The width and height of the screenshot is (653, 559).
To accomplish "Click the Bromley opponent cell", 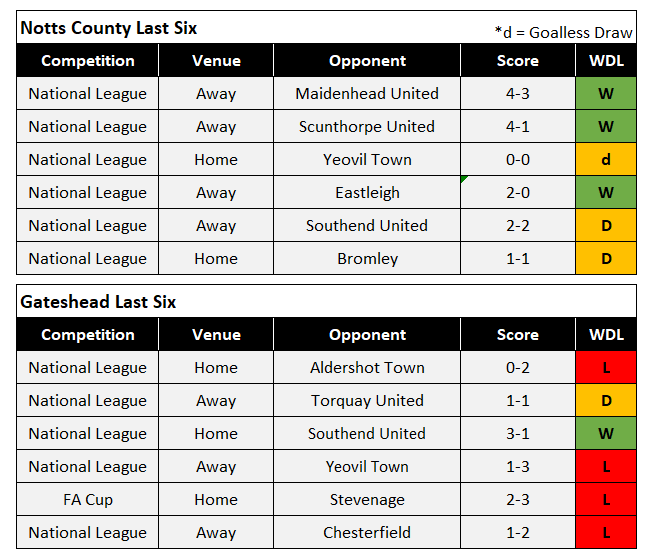I will pos(367,259).
